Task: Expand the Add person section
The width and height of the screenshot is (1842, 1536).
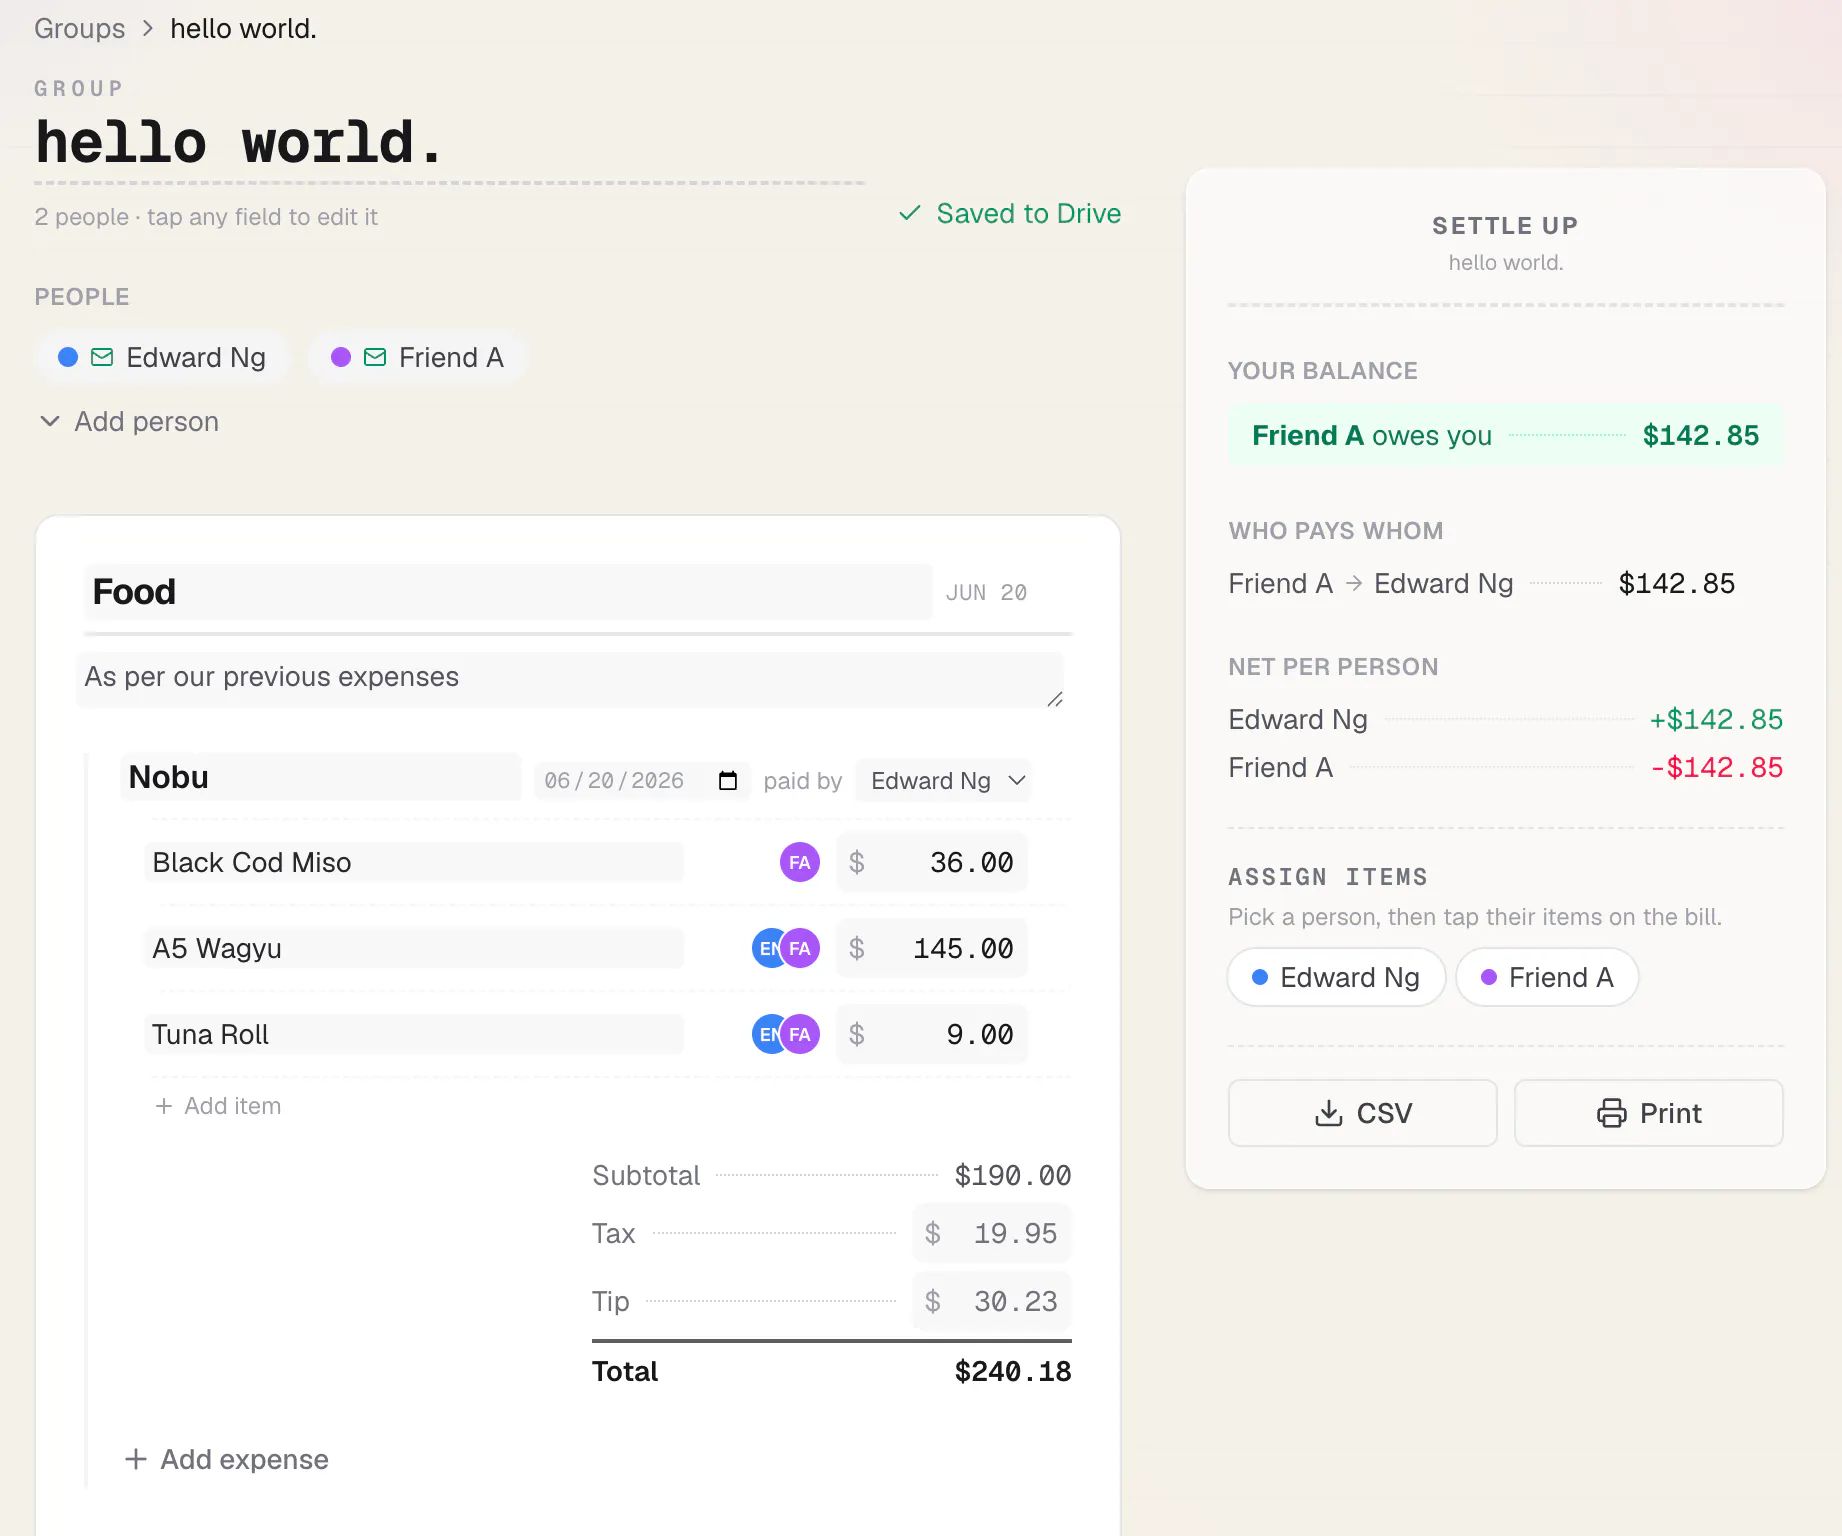Action: click(x=128, y=422)
